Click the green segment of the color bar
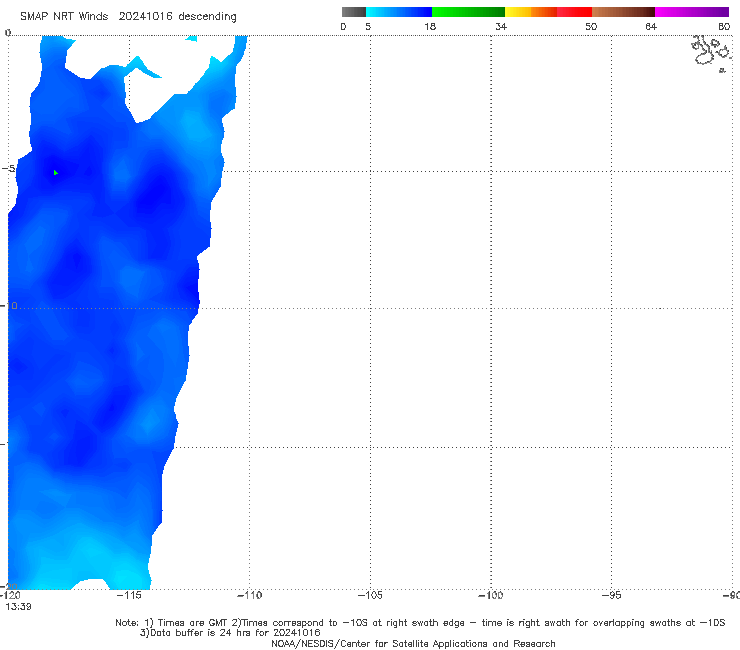Image resolution: width=740 pixels, height=650 pixels. point(468,12)
